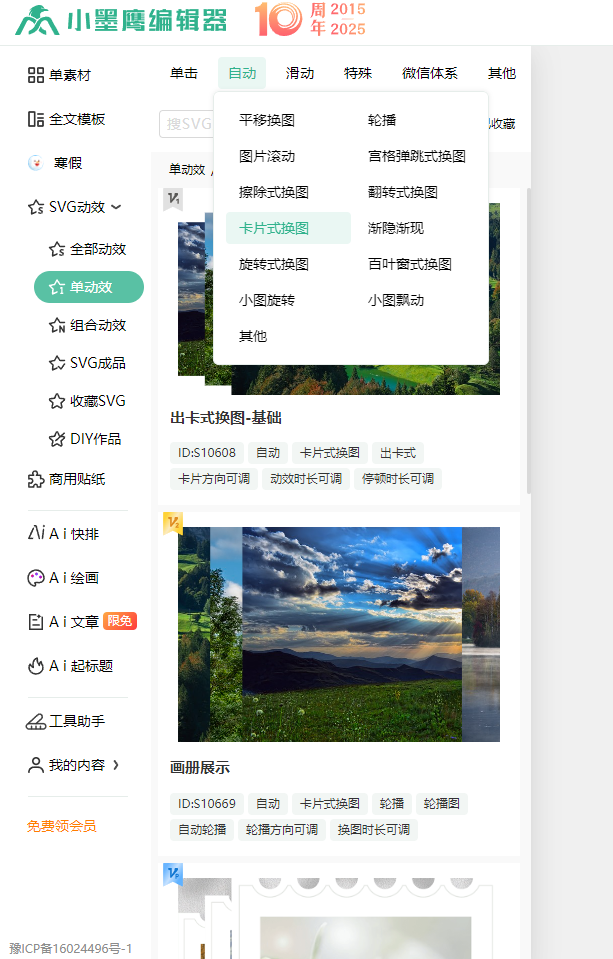Click the 画册展示 title

tap(199, 768)
